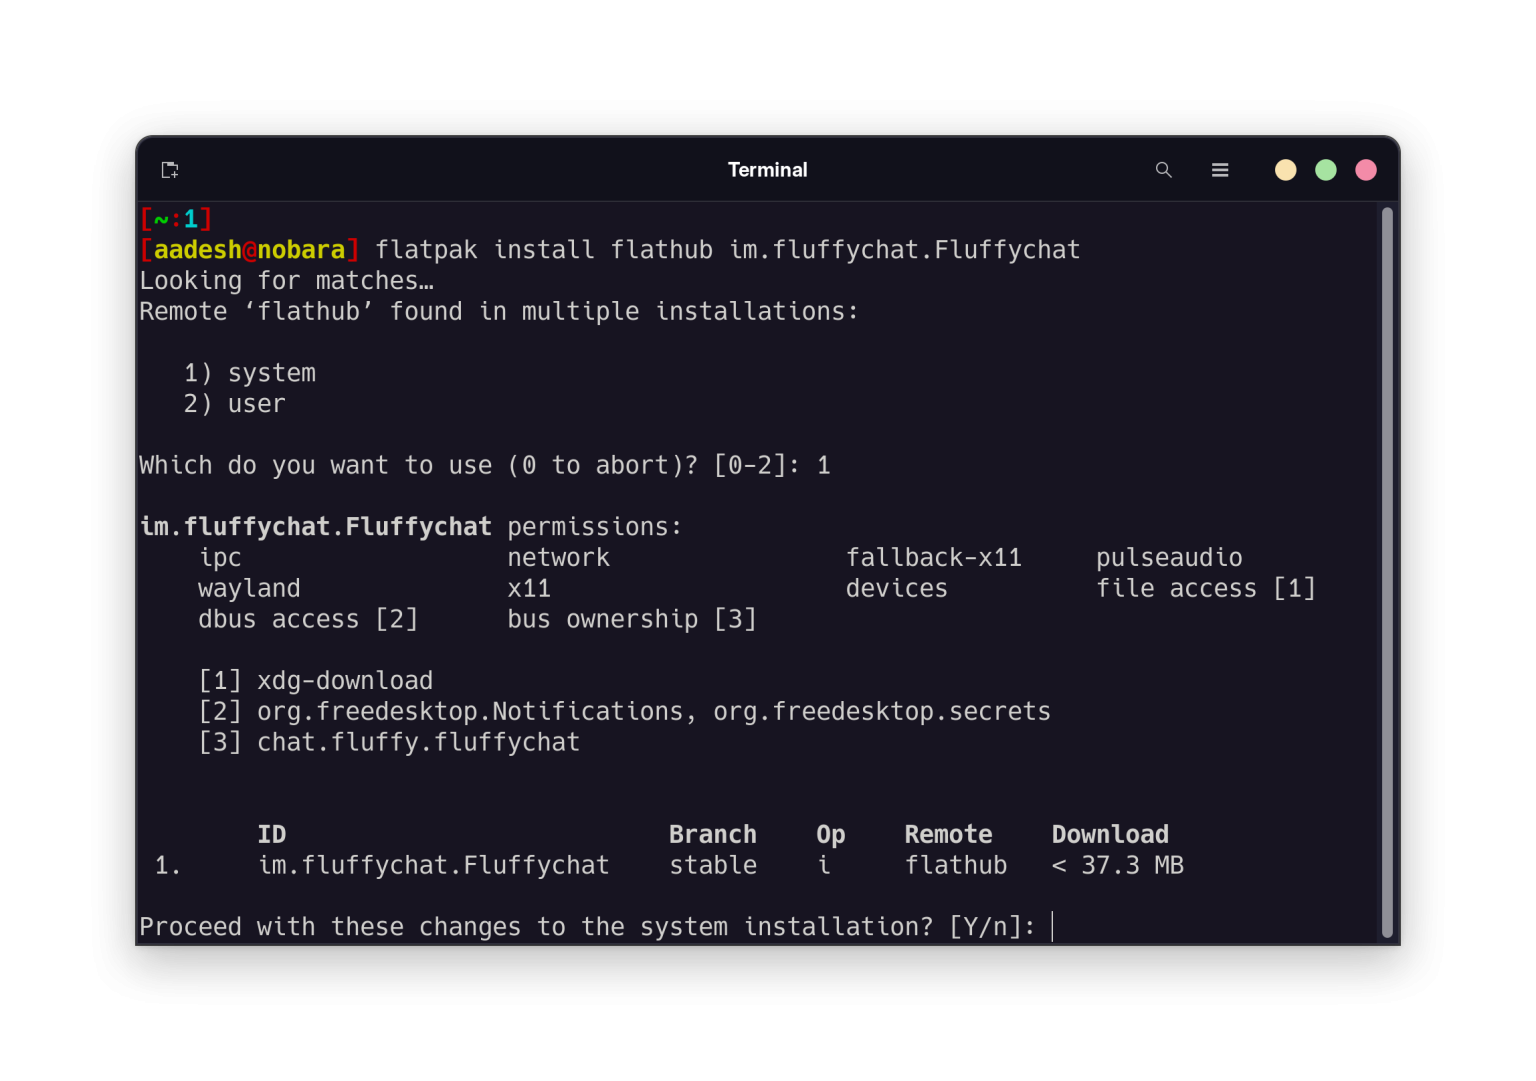The image size is (1536, 1081).
Task: Open a new terminal tab
Action: pos(169,169)
